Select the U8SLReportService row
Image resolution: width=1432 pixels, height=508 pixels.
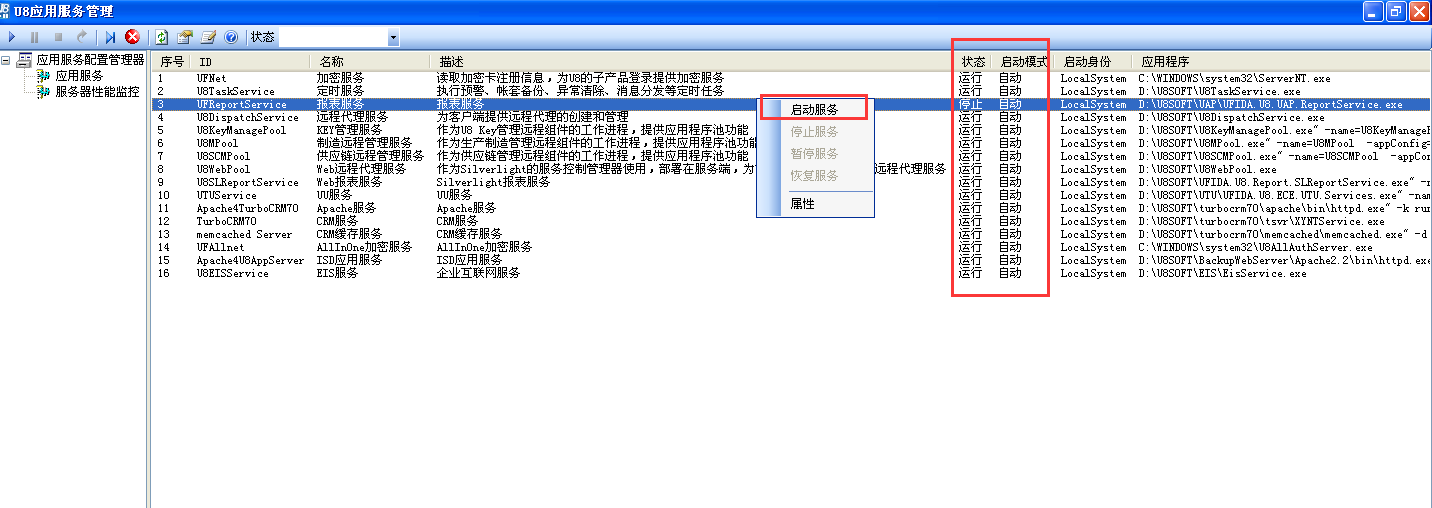coord(792,182)
